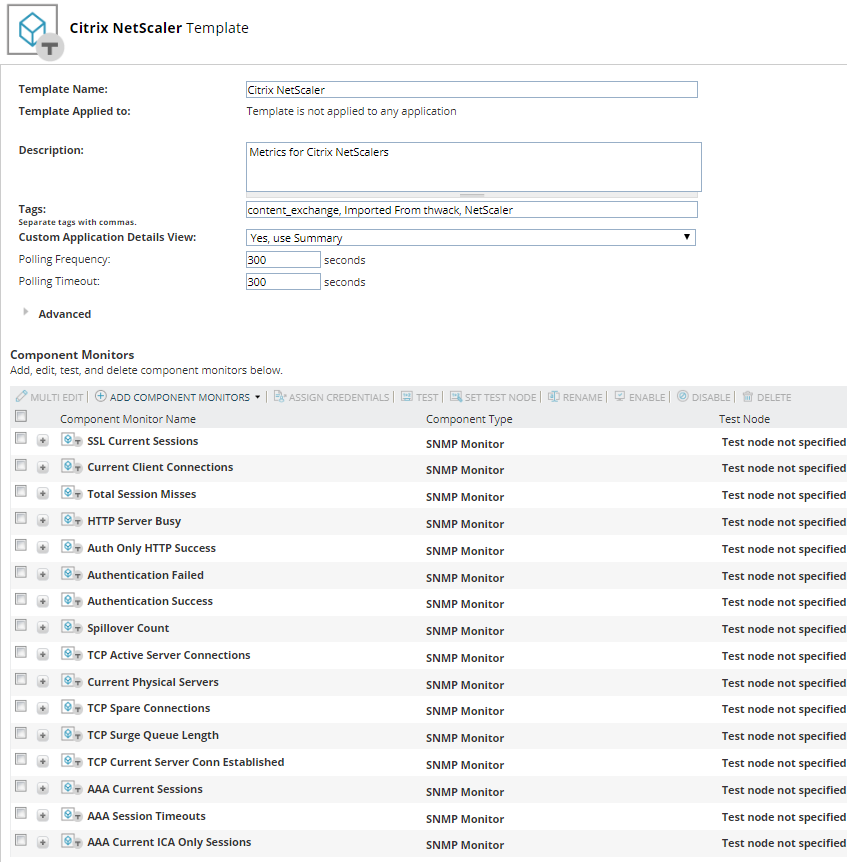Expand the AAA Current ICA Only Sessions row
This screenshot has height=862, width=847.
pyautogui.click(x=43, y=842)
